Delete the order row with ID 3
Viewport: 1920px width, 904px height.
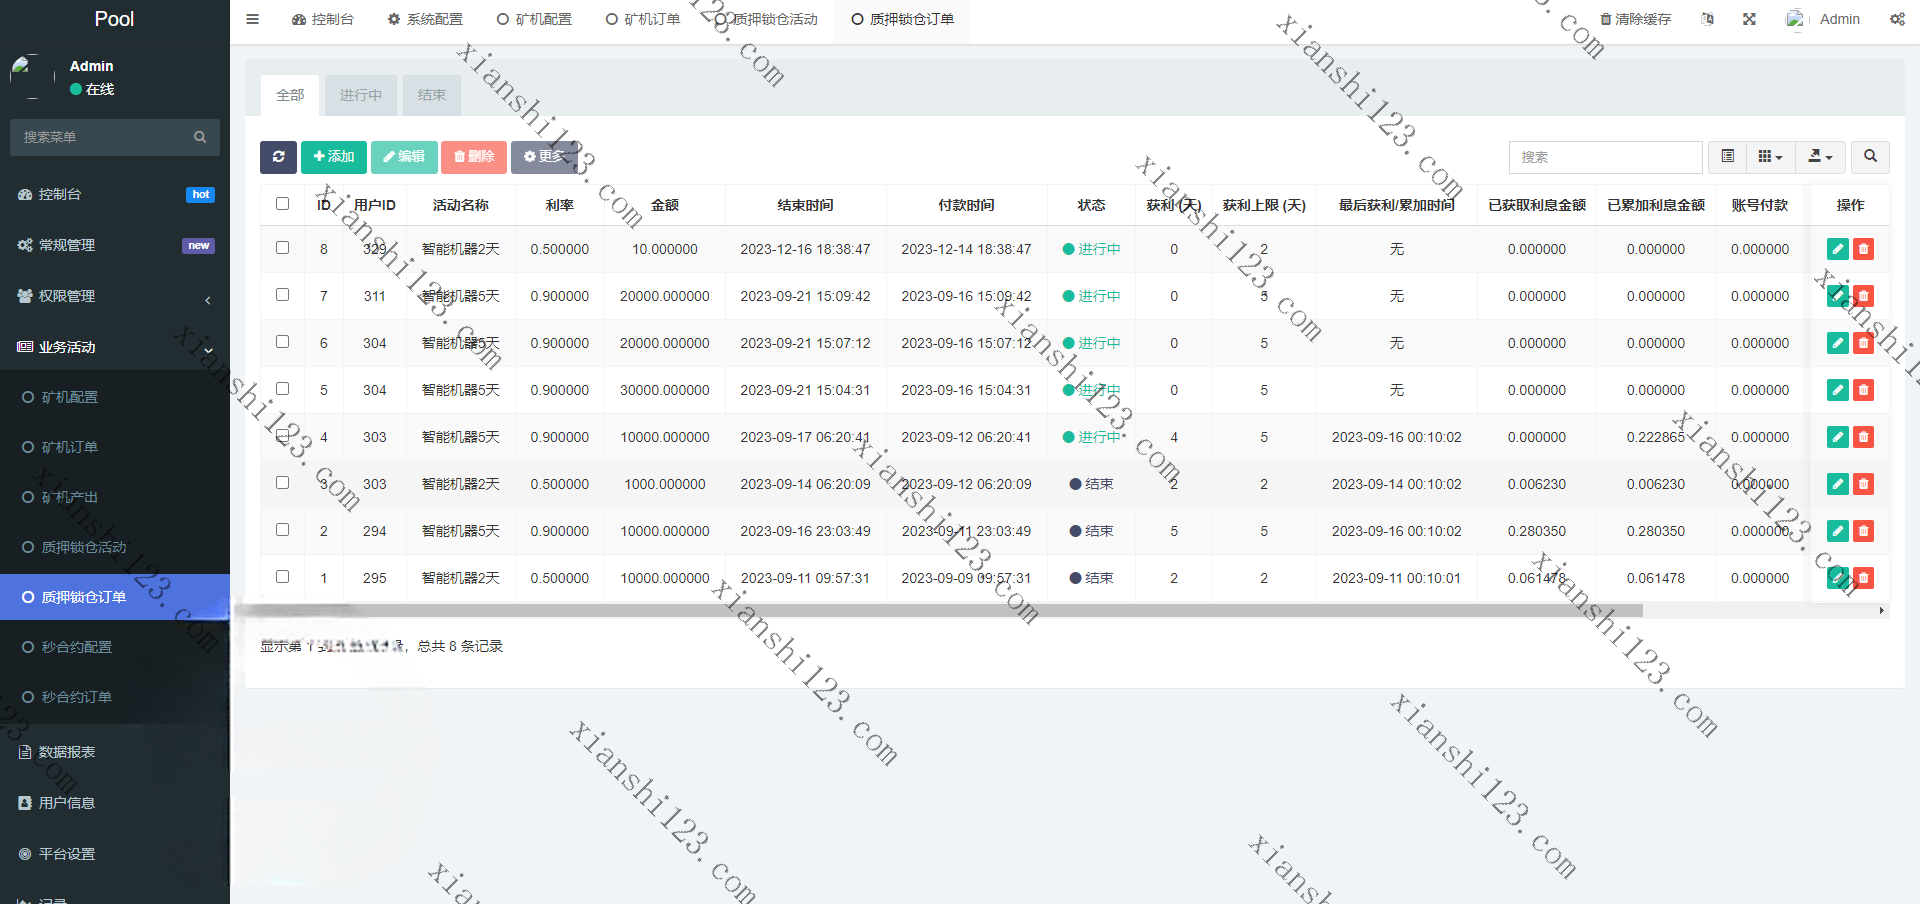pyautogui.click(x=1863, y=484)
